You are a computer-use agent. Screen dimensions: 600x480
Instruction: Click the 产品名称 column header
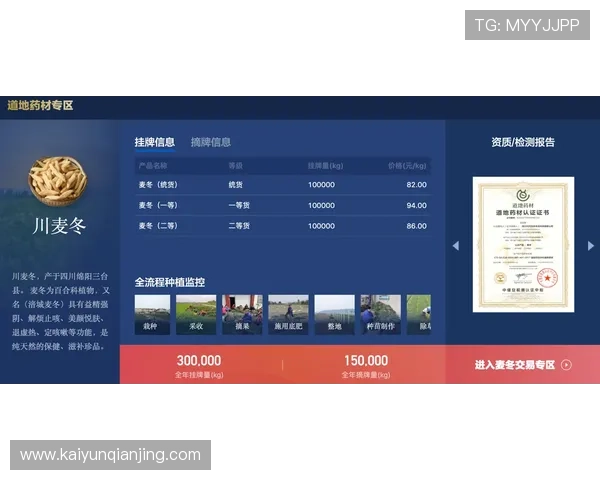[153, 166]
